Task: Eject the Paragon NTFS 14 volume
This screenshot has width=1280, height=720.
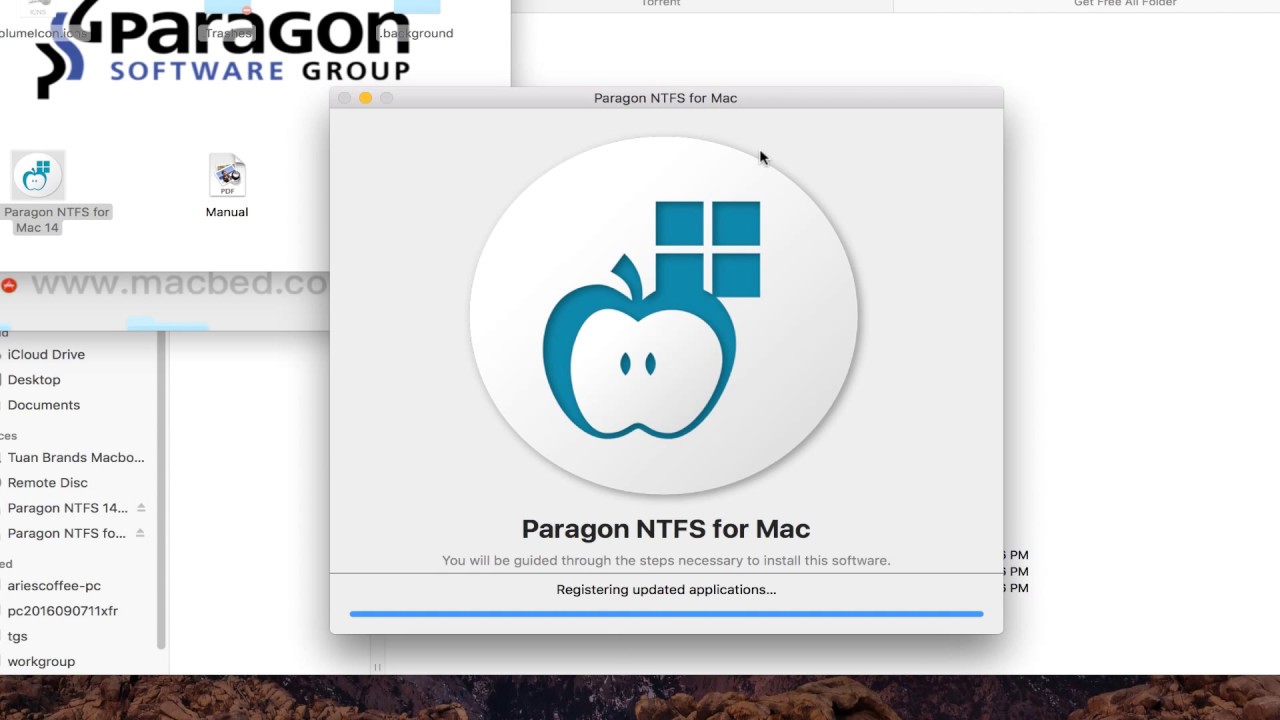Action: coord(141,508)
